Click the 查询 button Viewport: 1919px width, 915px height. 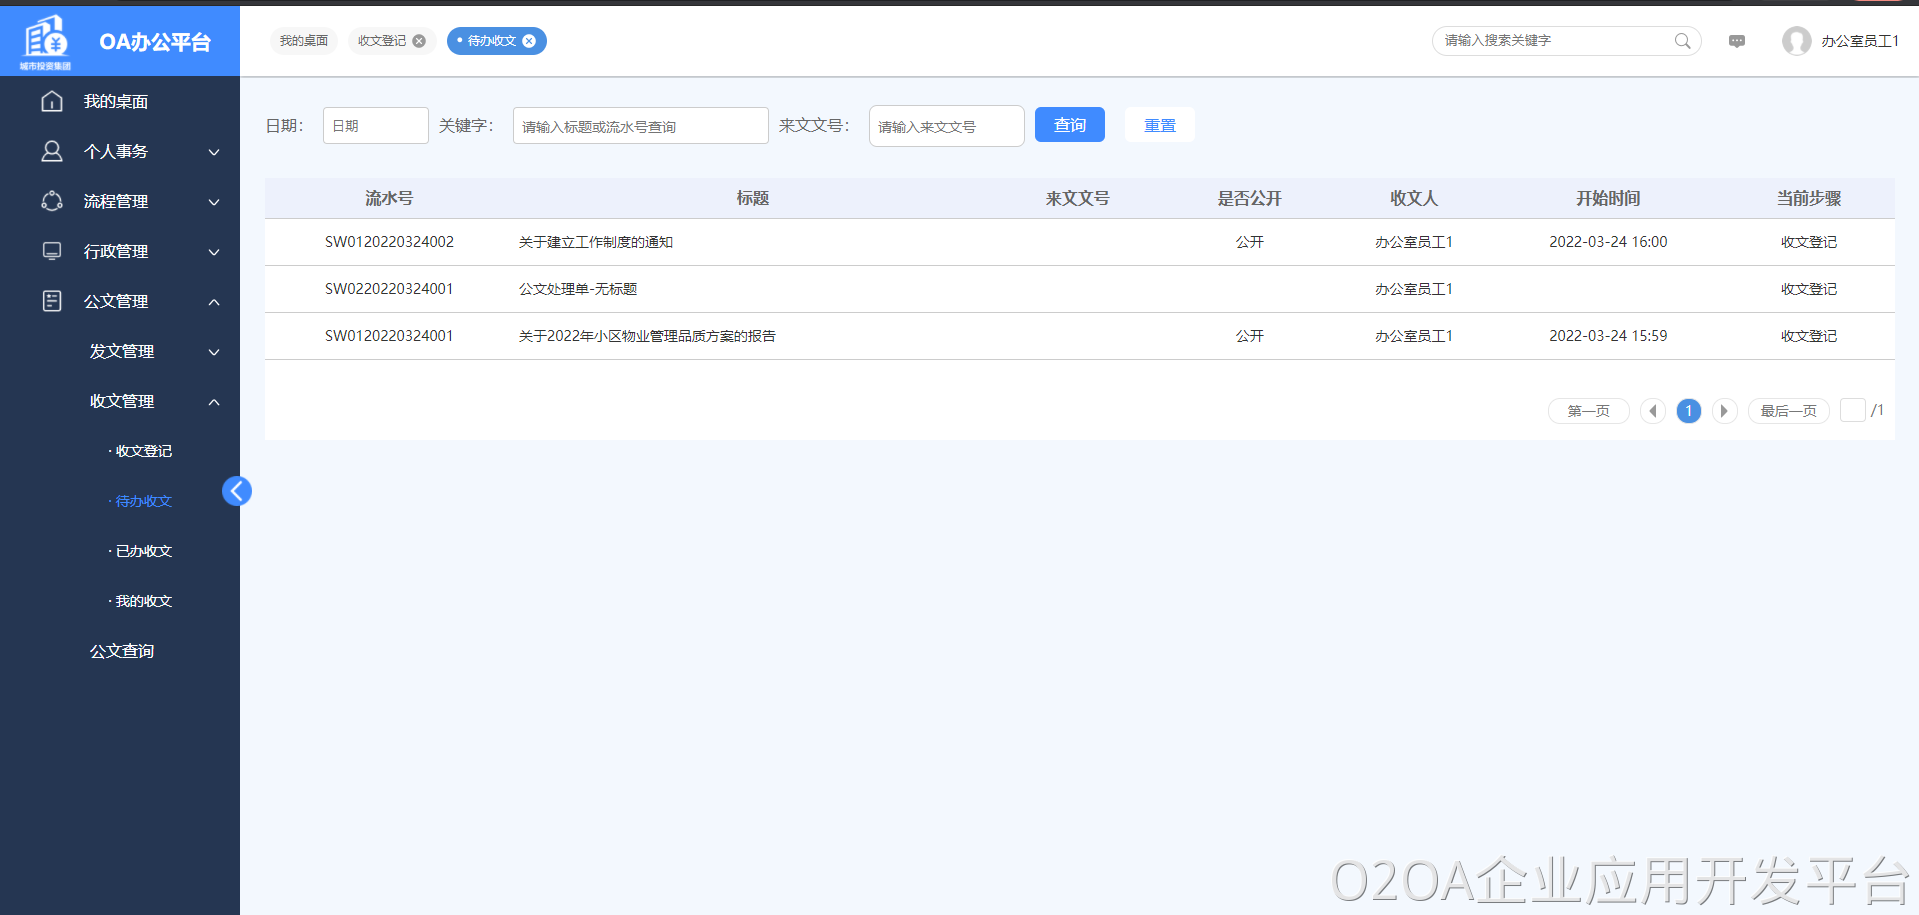click(x=1069, y=125)
